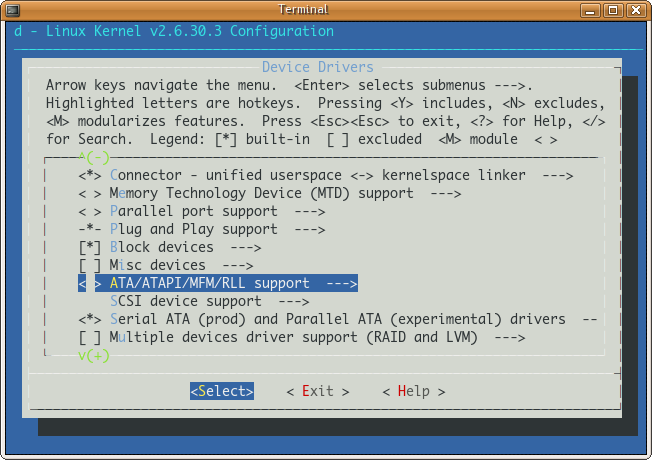Open Memory Technology Device submenu arrow
Image resolution: width=652 pixels, height=460 pixels.
pyautogui.click(x=446, y=194)
